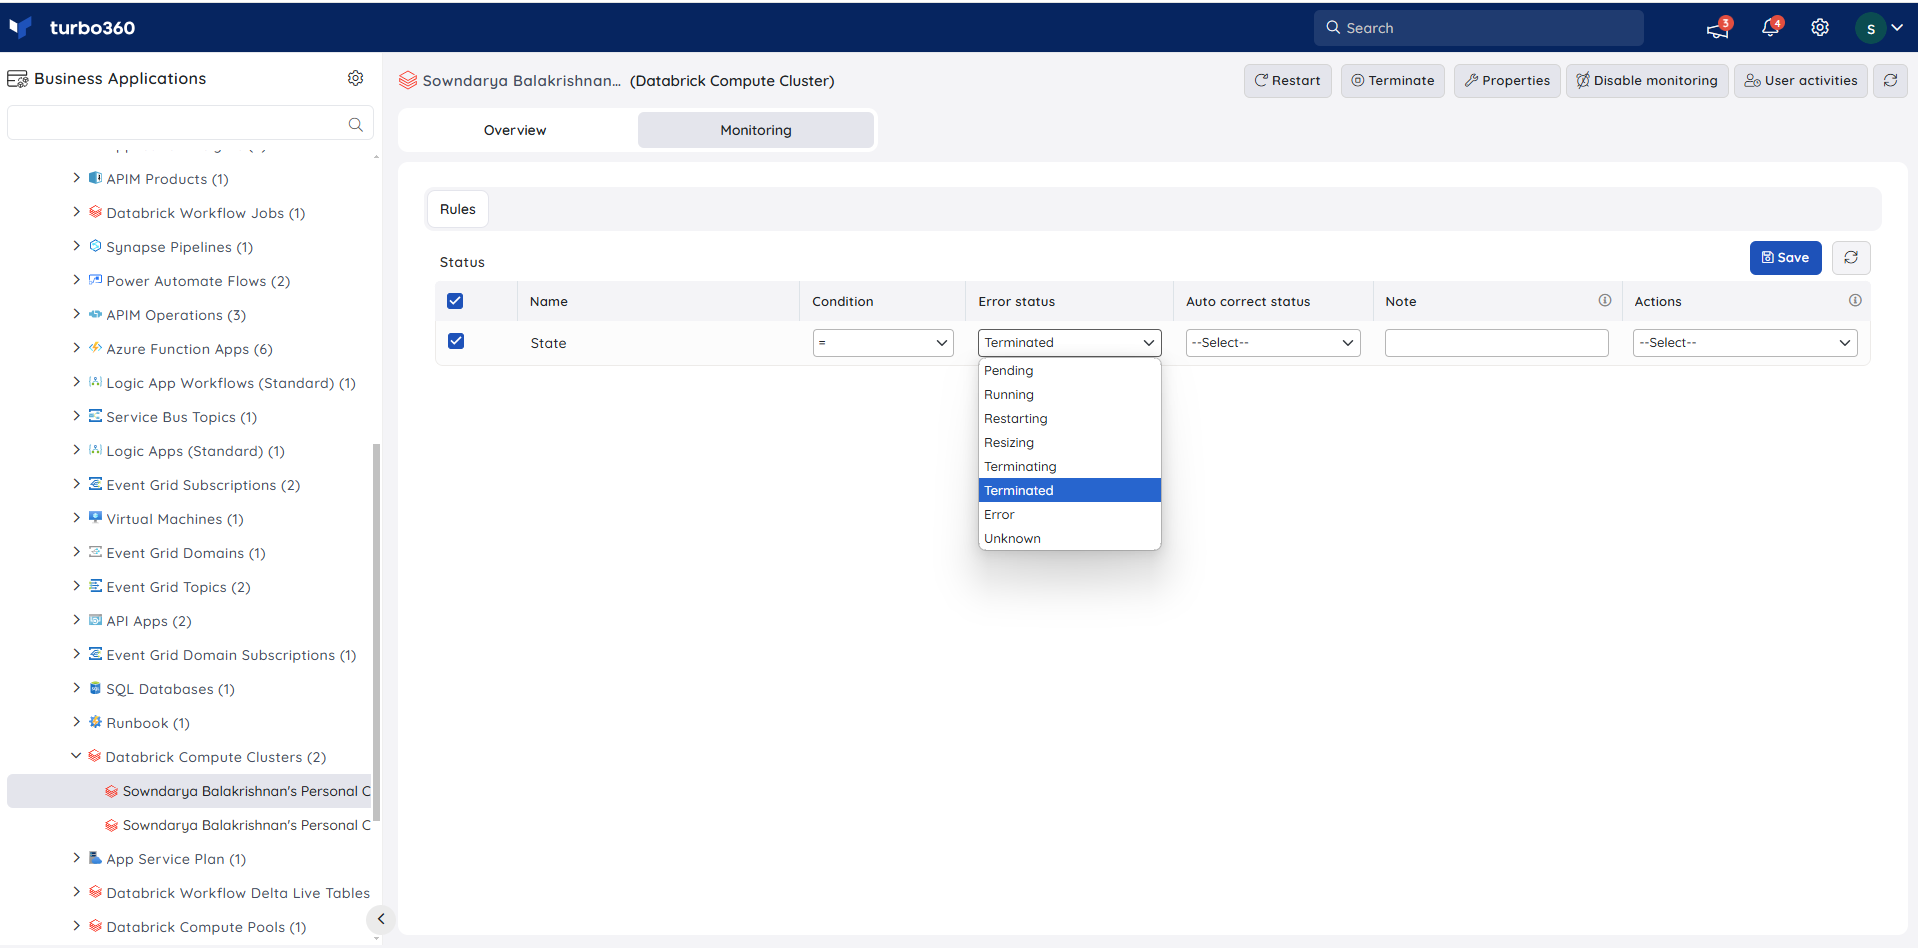This screenshot has width=1918, height=948.
Task: Save the monitoring rules
Action: click(1785, 258)
